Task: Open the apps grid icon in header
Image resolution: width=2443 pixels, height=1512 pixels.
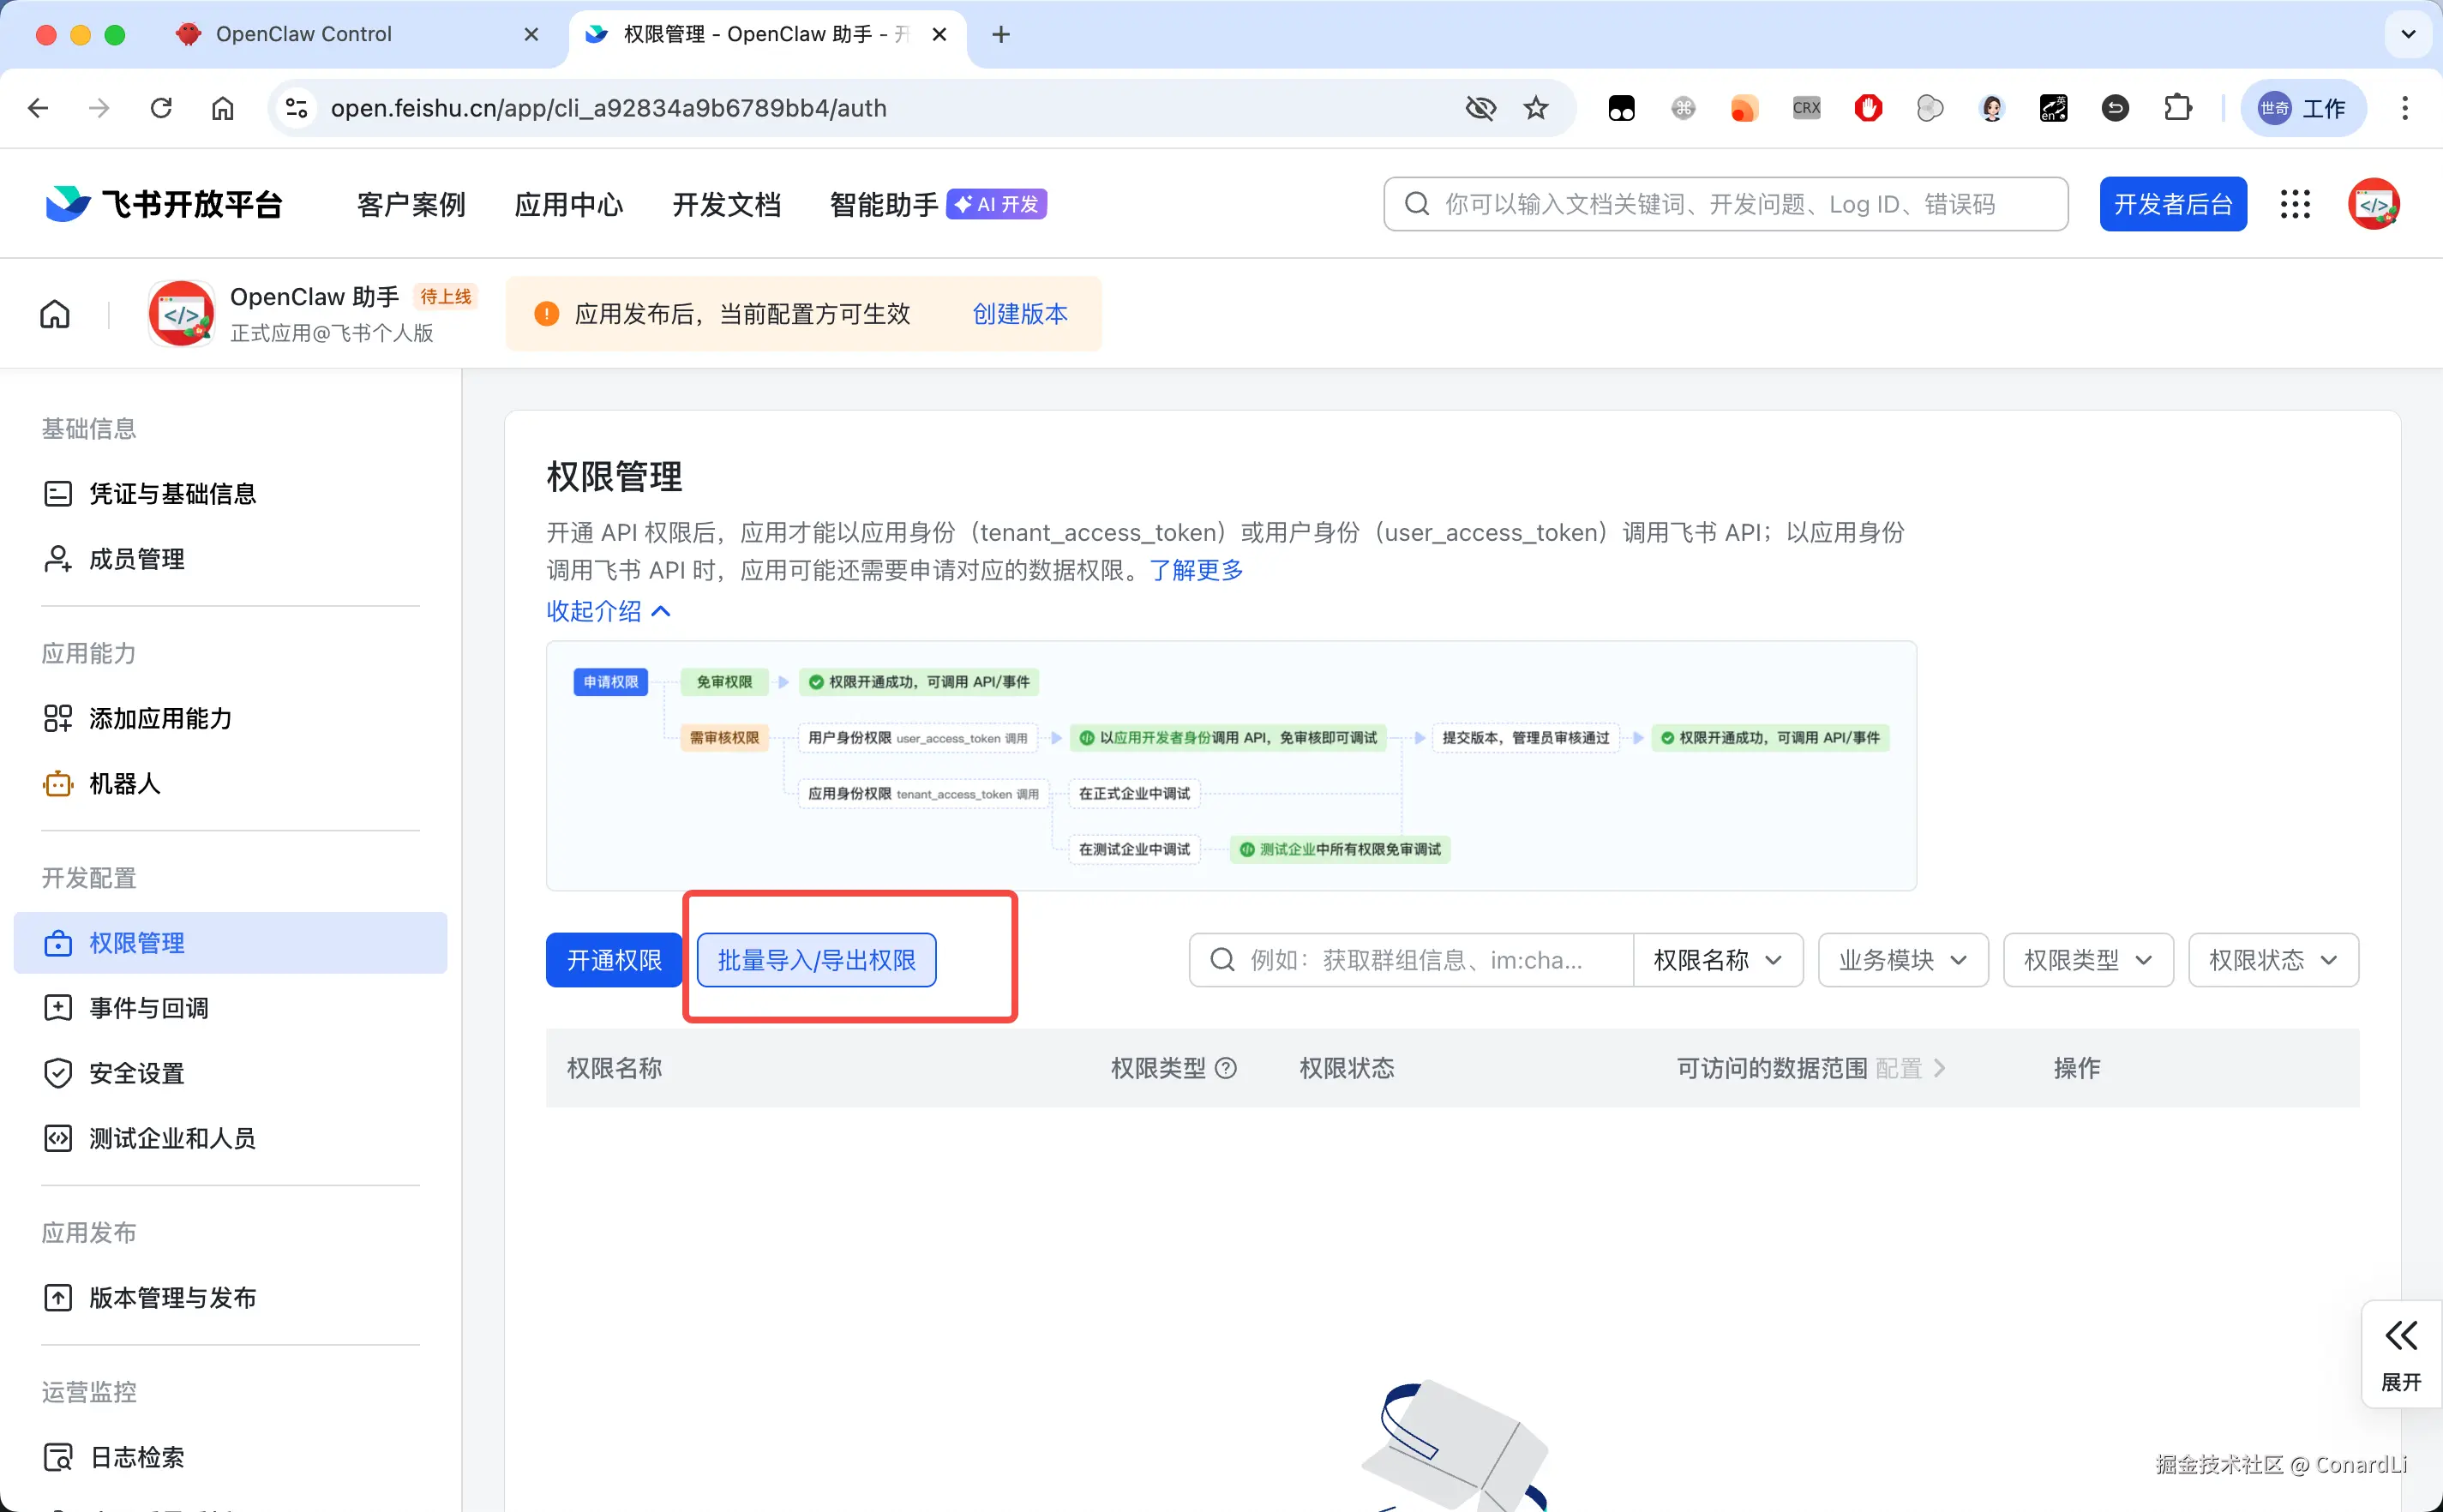Action: [x=2295, y=204]
